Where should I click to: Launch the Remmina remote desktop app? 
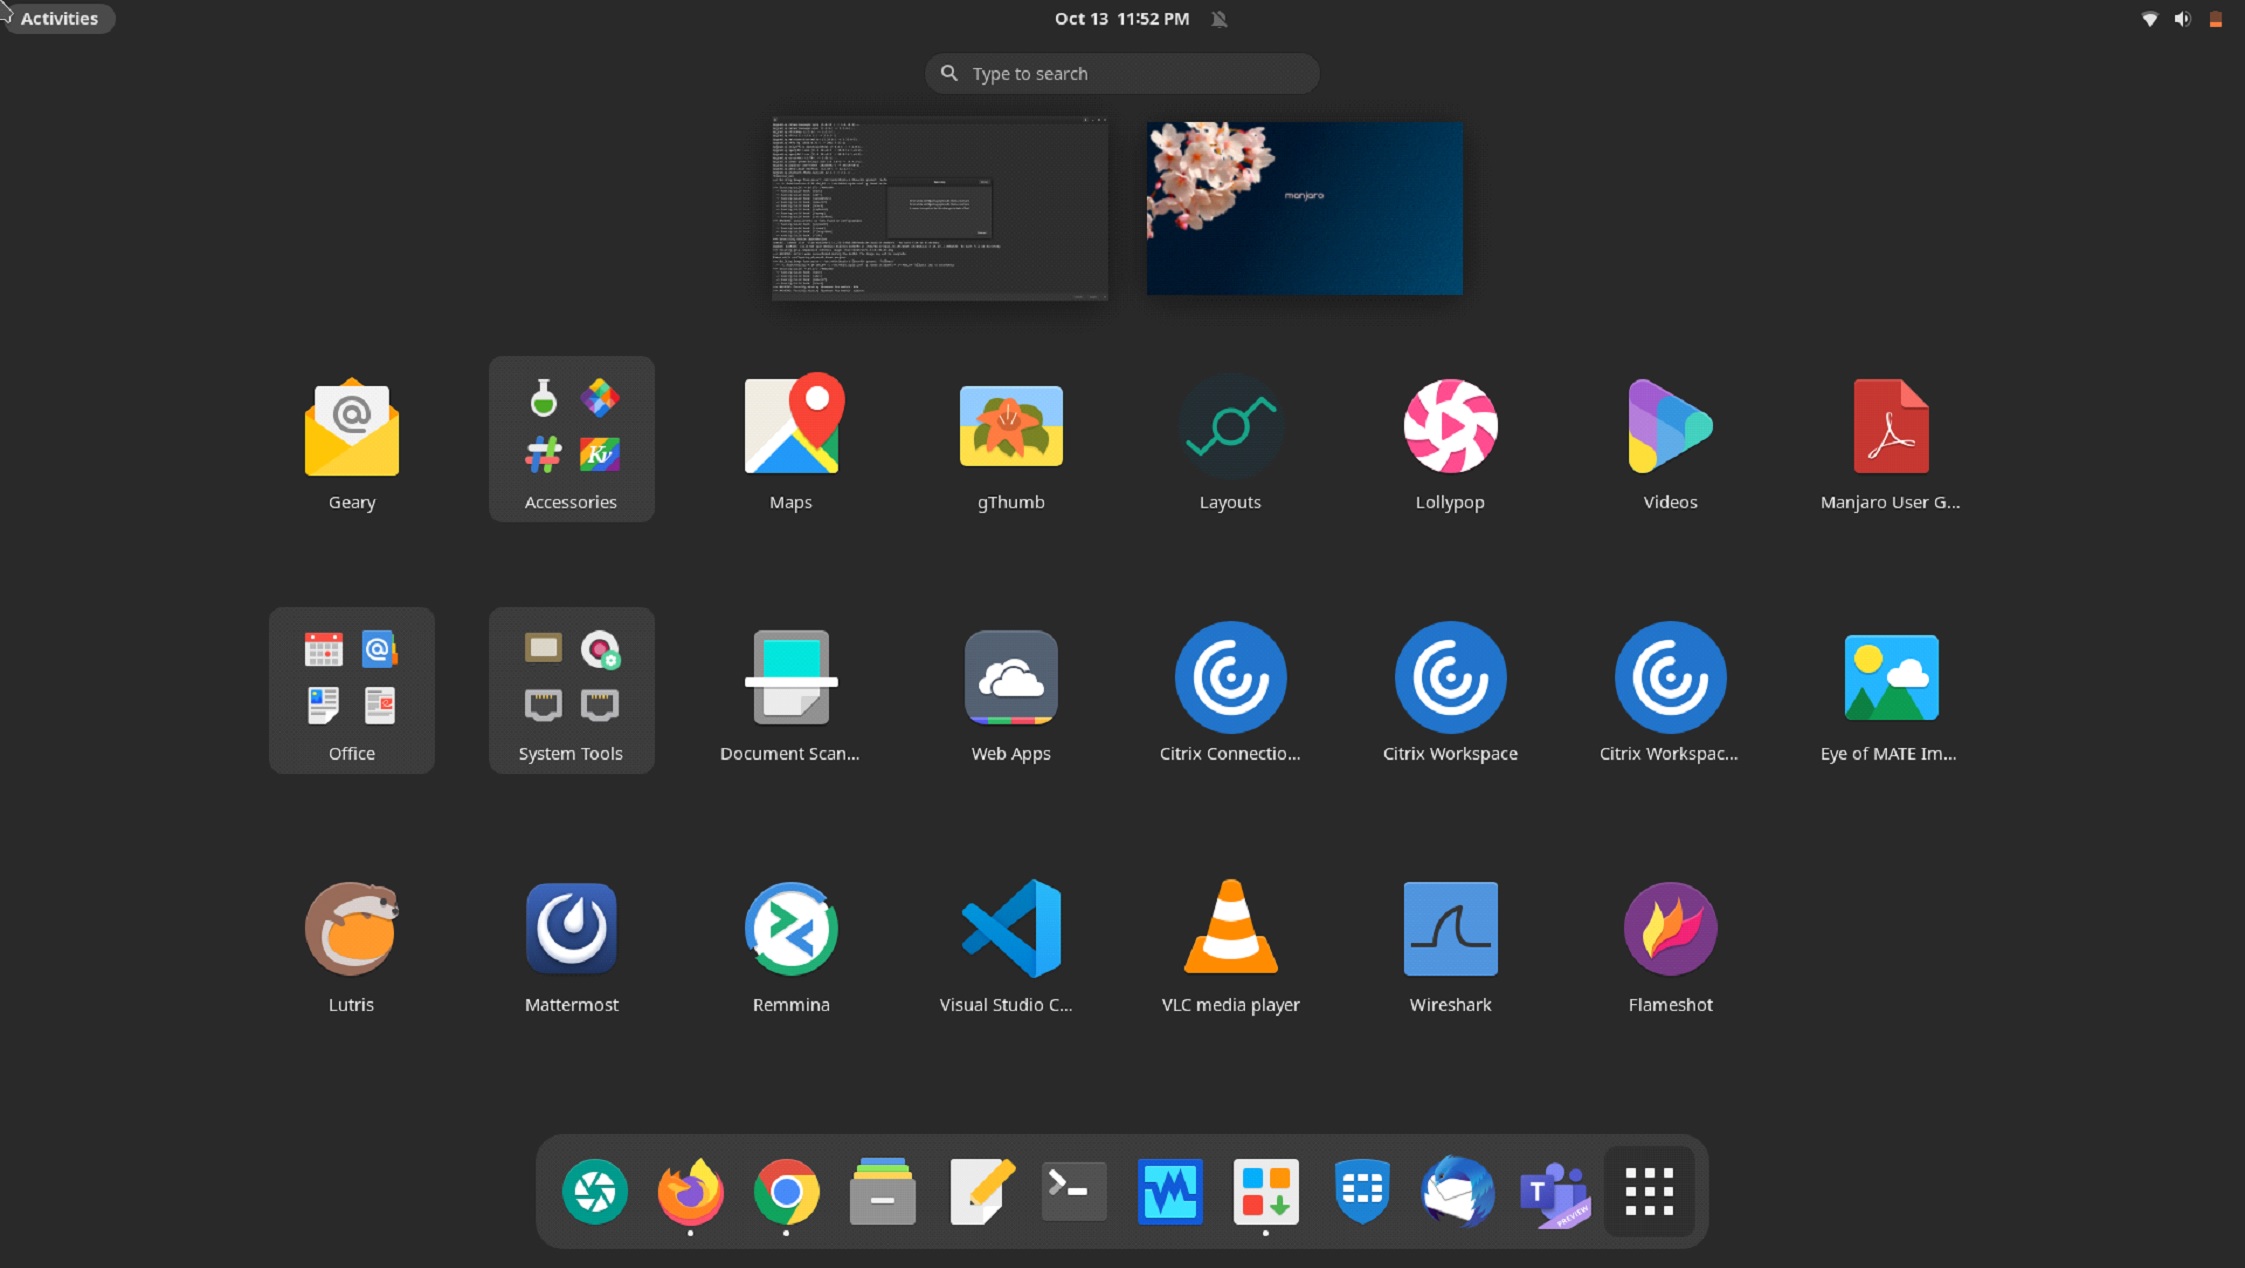click(x=790, y=930)
